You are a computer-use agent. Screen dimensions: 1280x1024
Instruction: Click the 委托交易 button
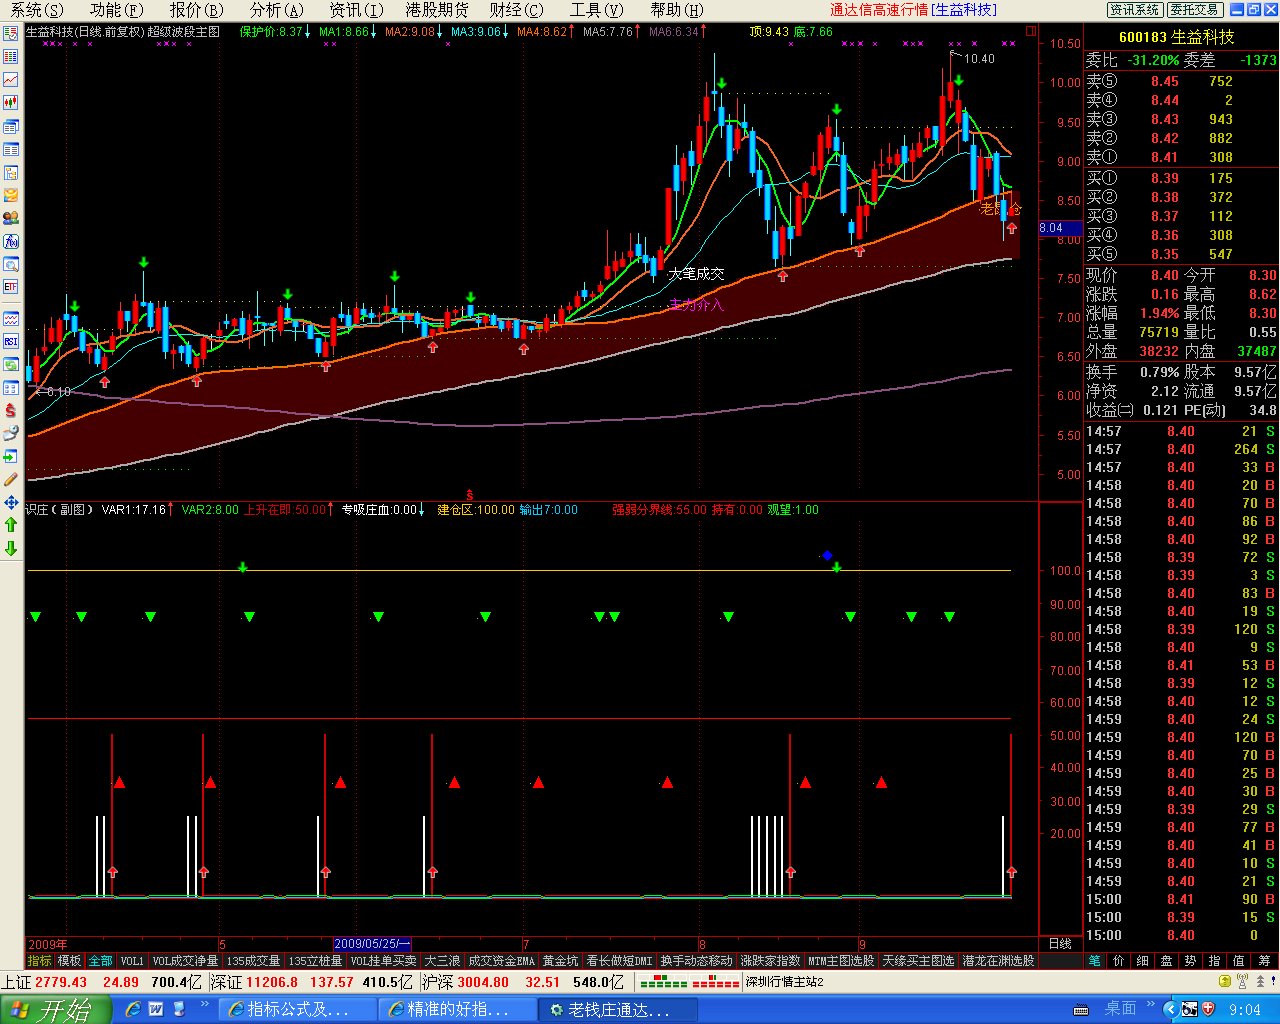pyautogui.click(x=1194, y=10)
